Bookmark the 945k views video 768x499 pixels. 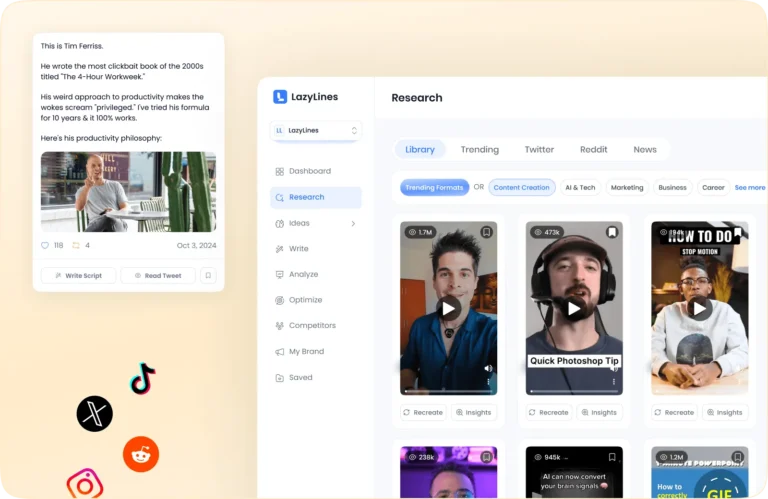coord(612,457)
